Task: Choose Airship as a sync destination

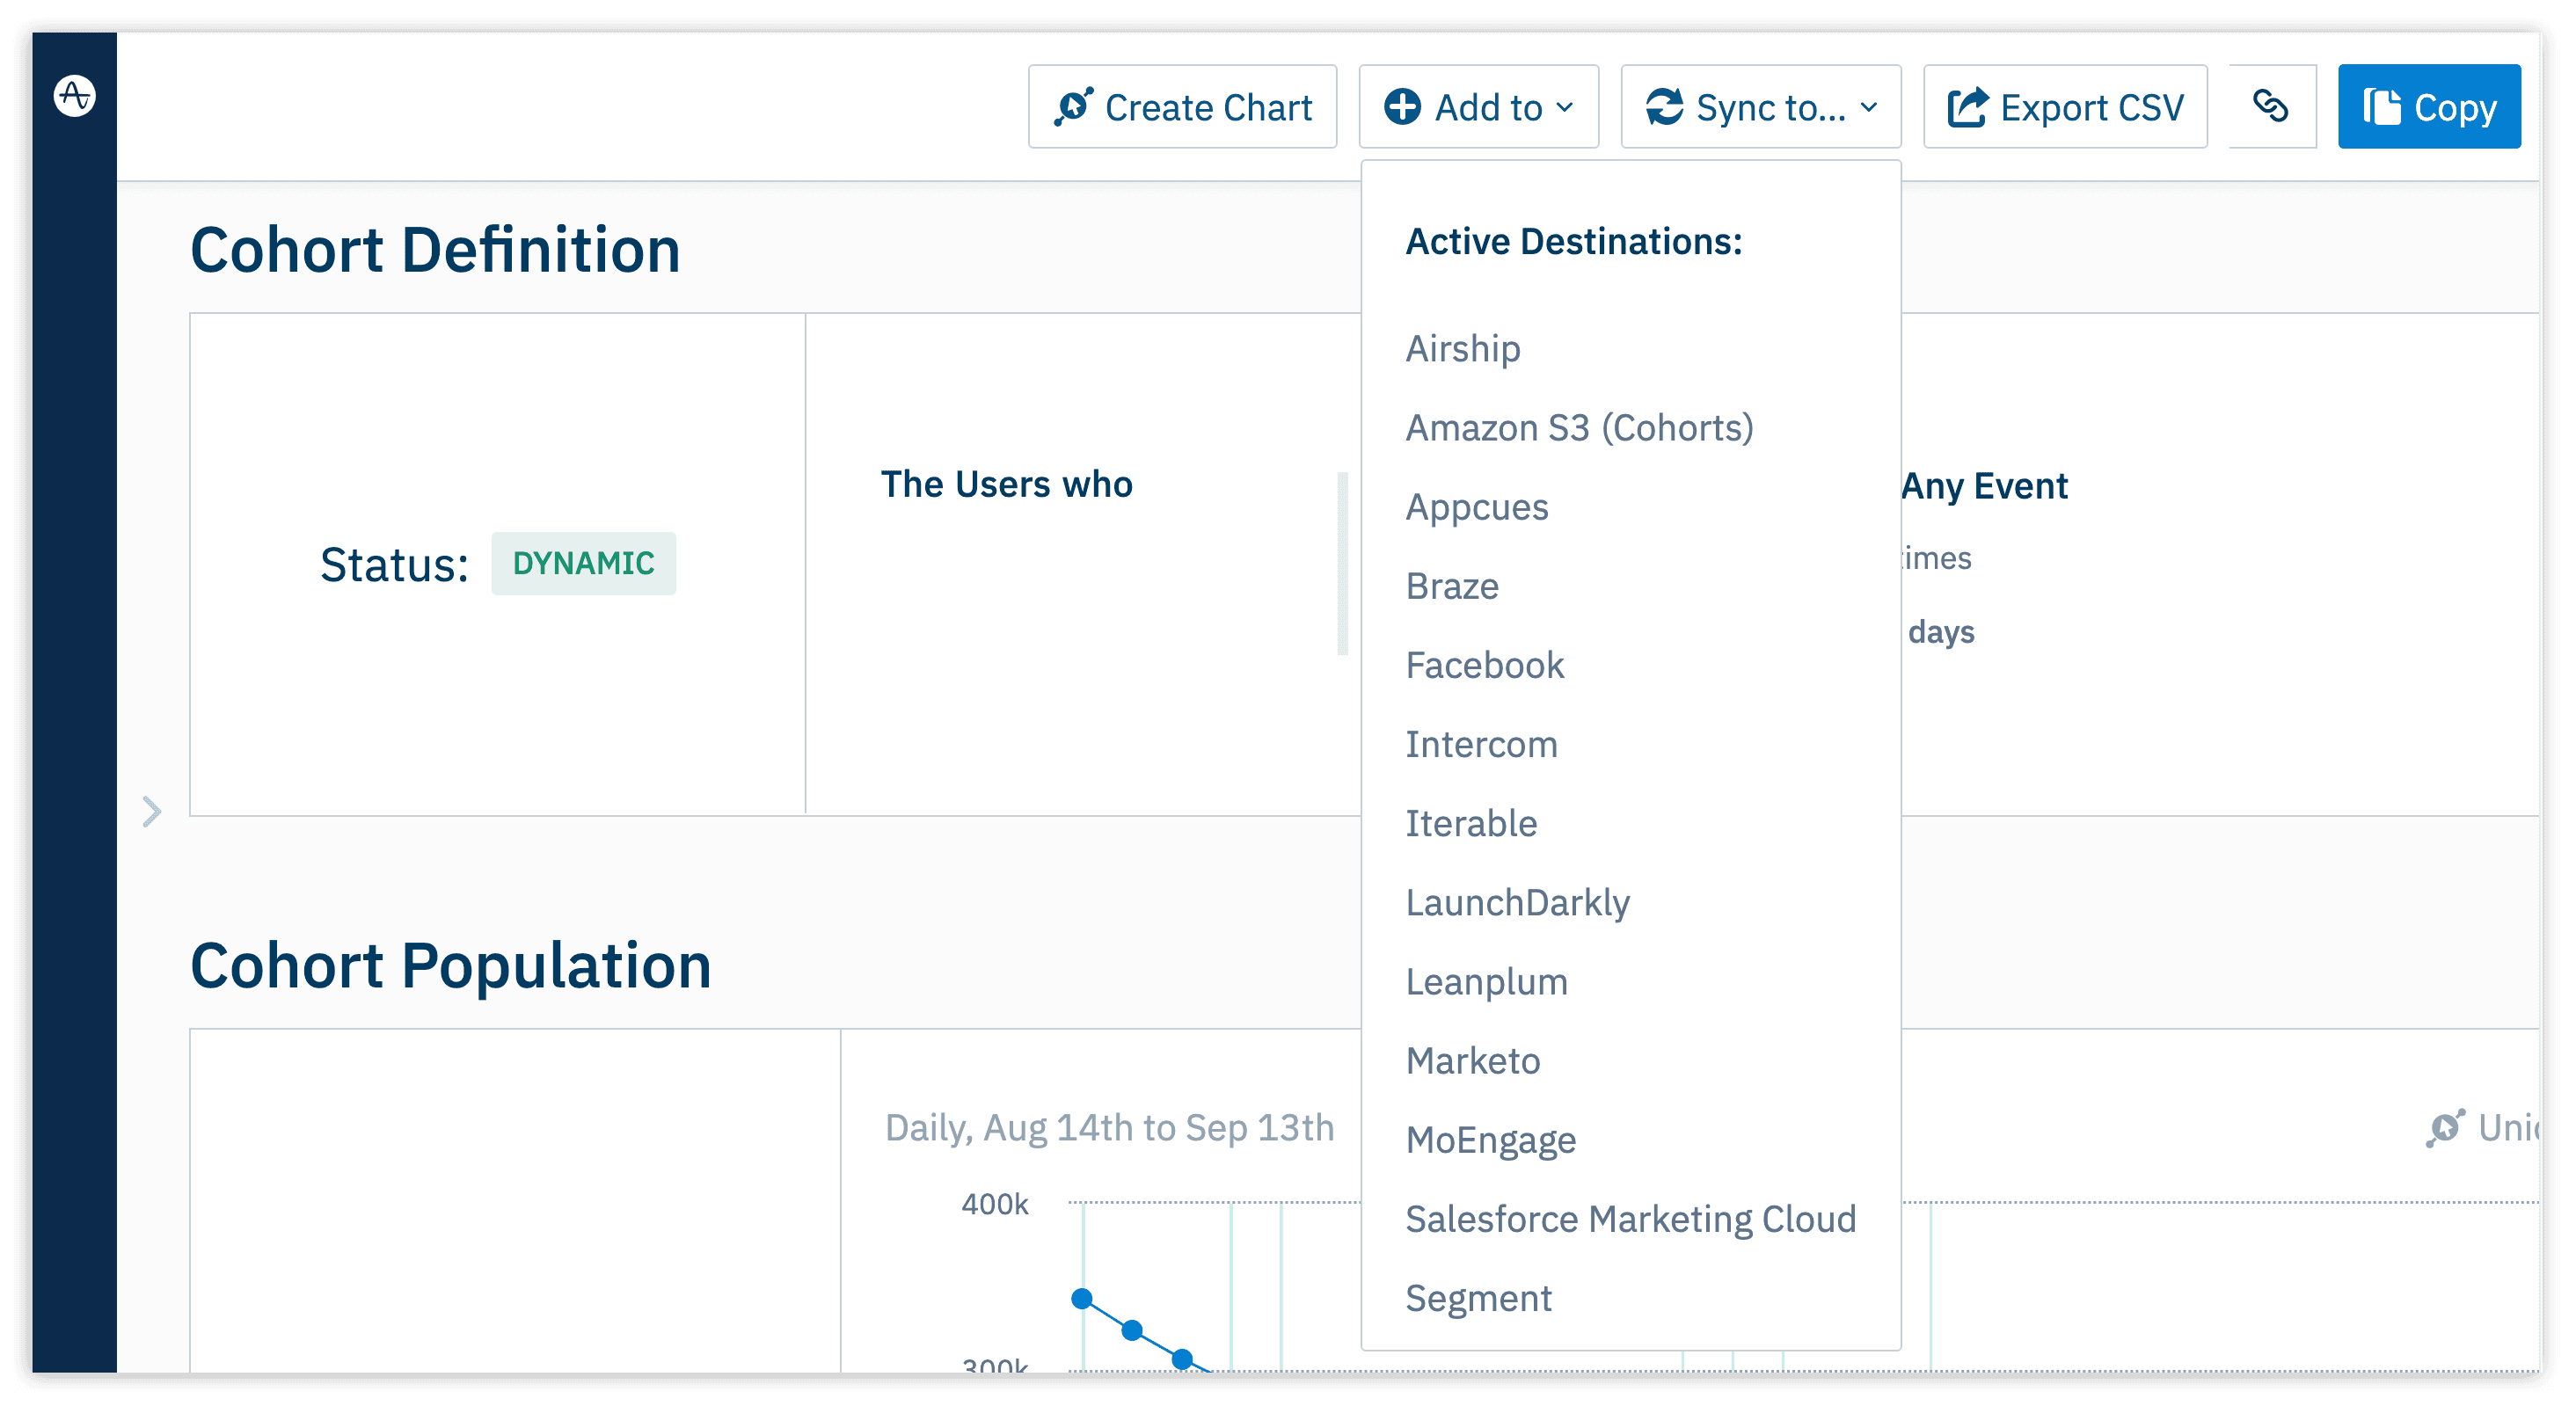Action: coord(1463,348)
